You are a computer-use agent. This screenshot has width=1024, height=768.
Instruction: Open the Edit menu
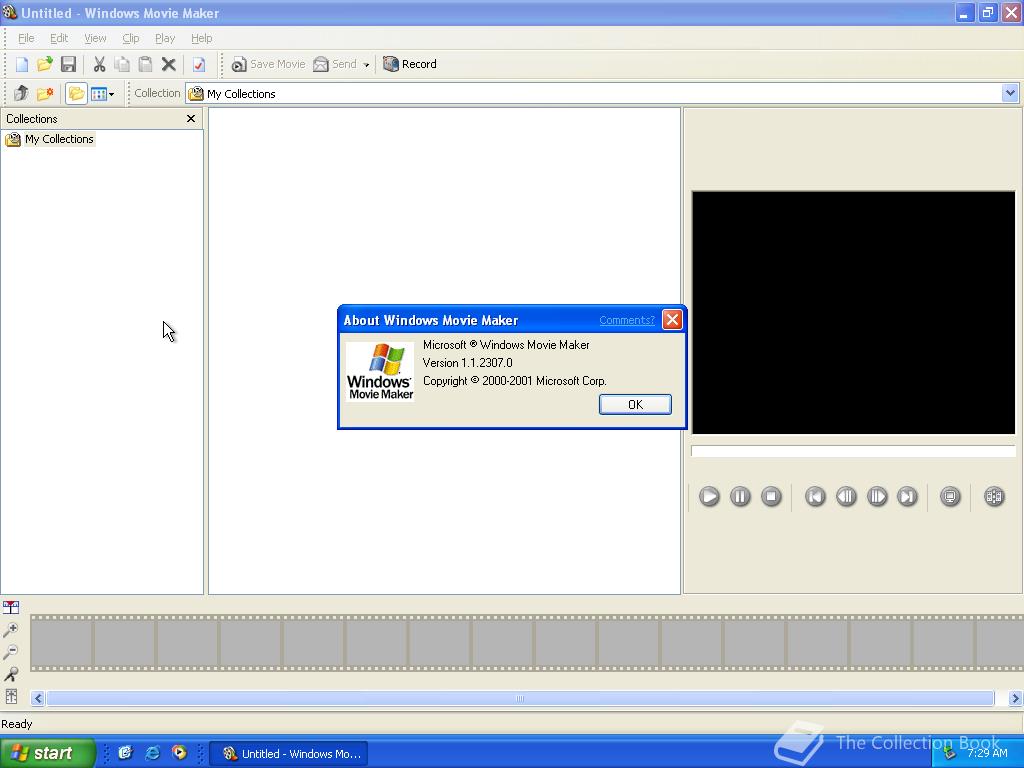[x=59, y=38]
